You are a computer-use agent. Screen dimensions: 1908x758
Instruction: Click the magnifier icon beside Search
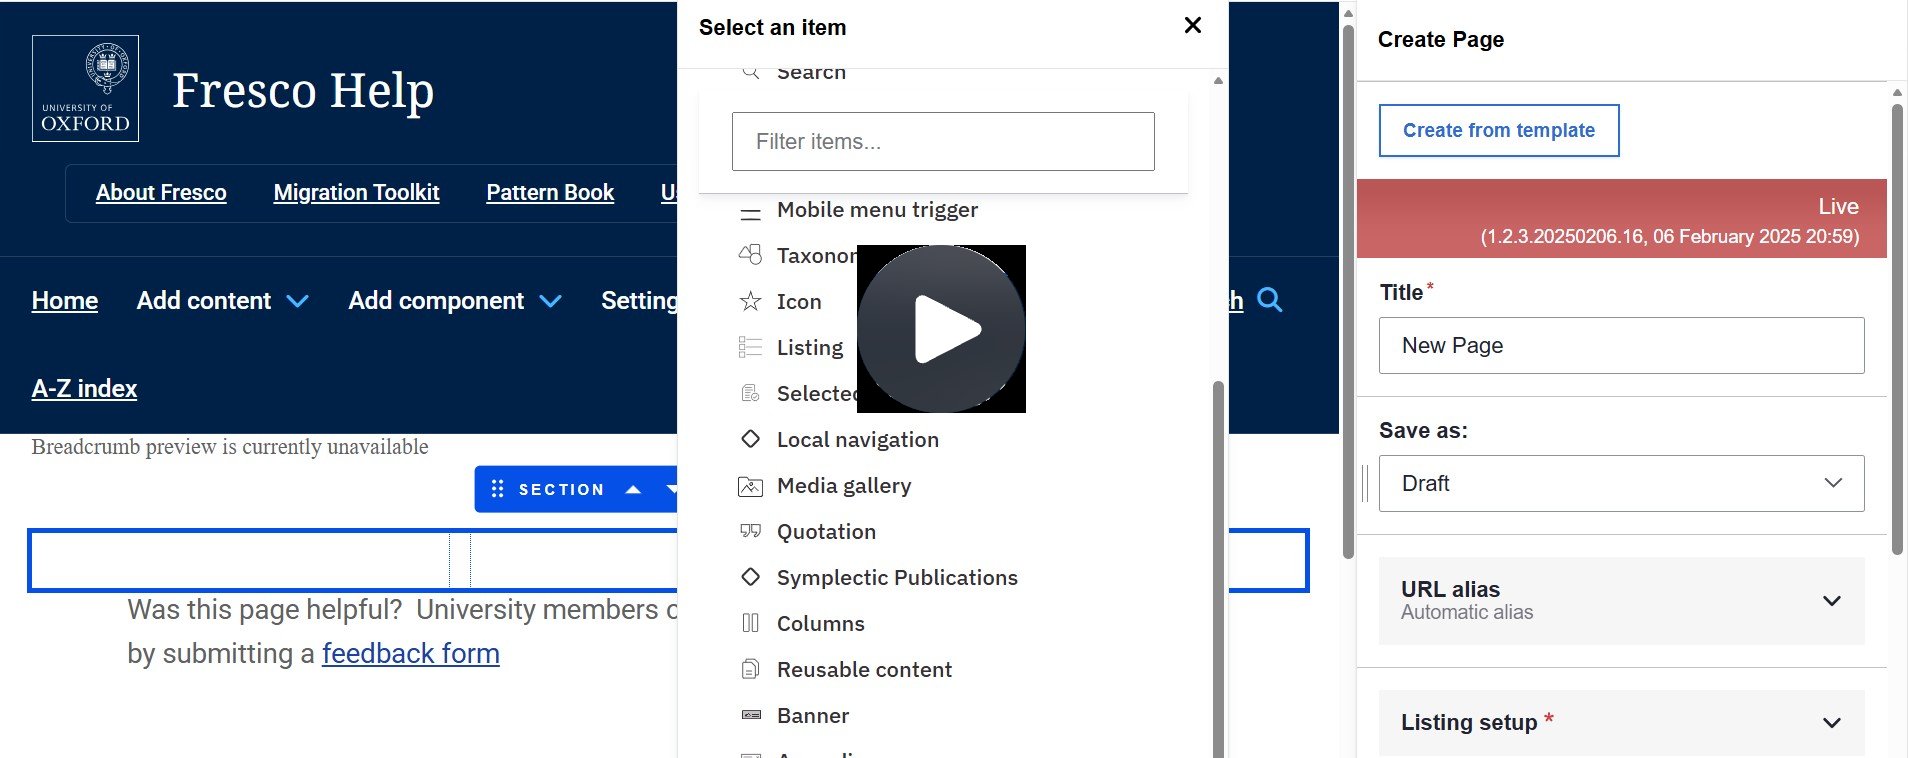pyautogui.click(x=750, y=72)
